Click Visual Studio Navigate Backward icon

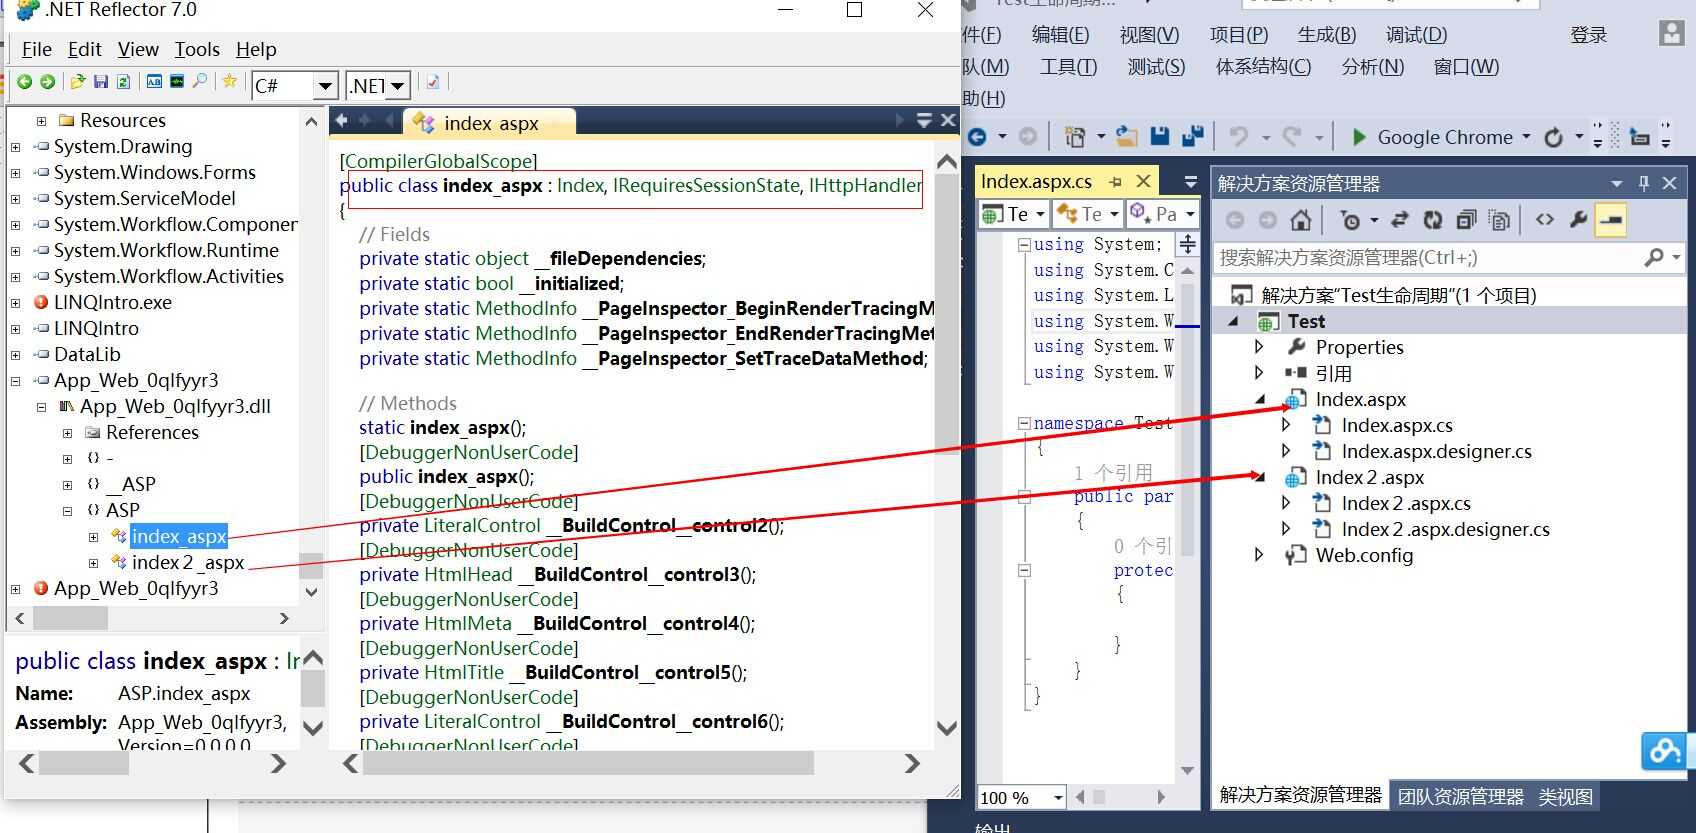(977, 137)
